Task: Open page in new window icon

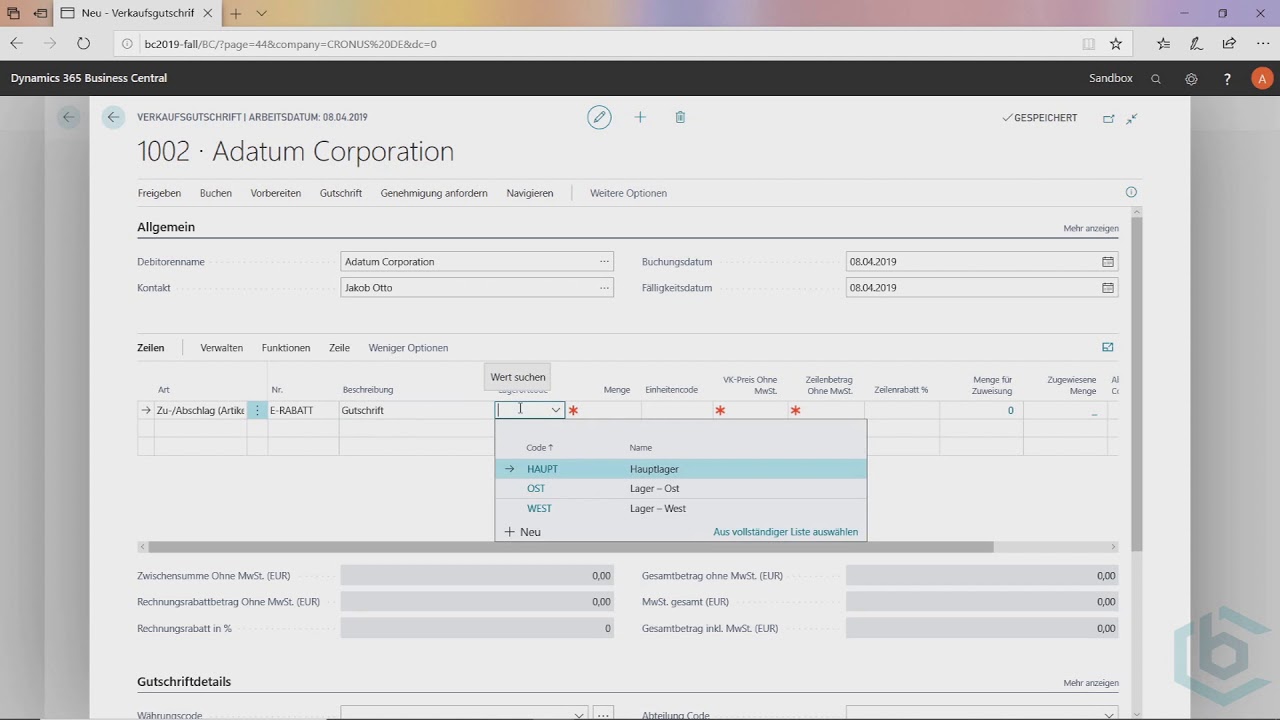Action: point(1108,118)
